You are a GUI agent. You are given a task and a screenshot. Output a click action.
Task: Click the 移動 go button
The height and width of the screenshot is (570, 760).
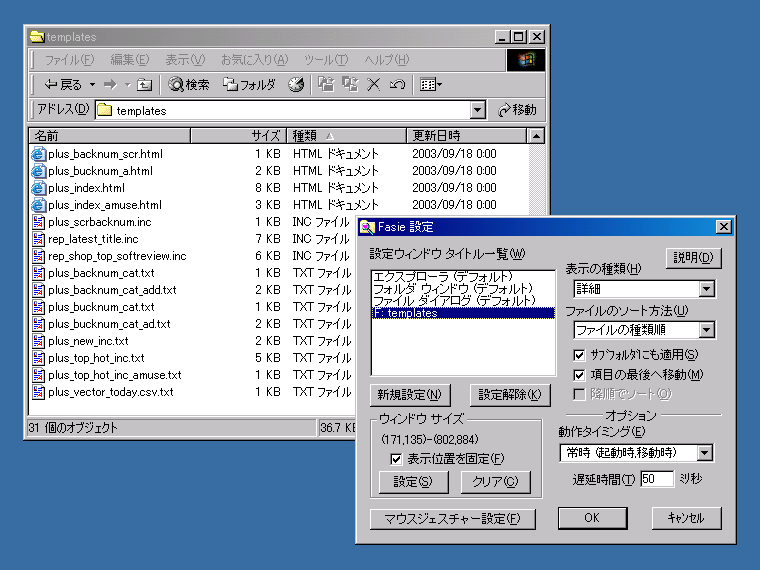(x=517, y=111)
